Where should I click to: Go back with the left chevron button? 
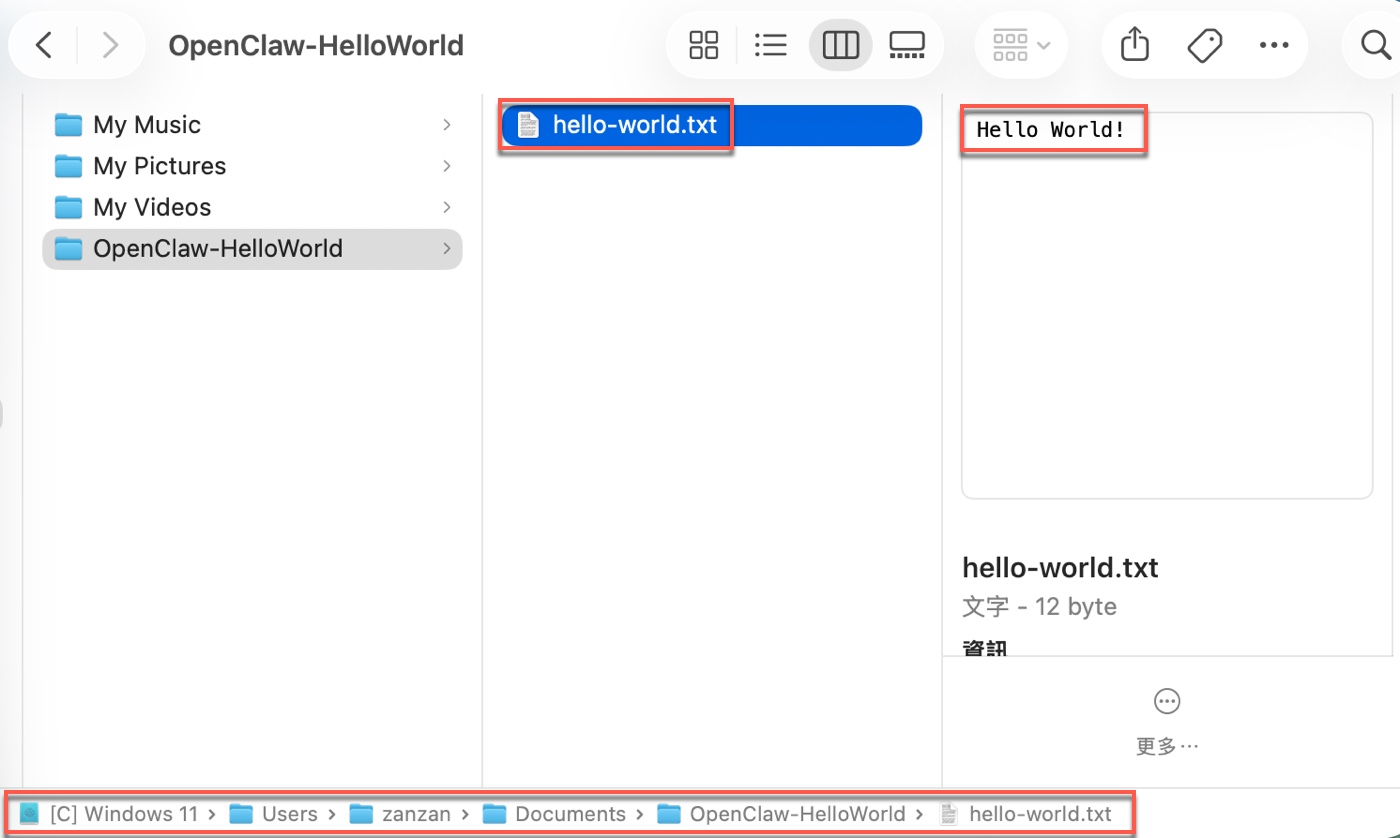coord(44,45)
